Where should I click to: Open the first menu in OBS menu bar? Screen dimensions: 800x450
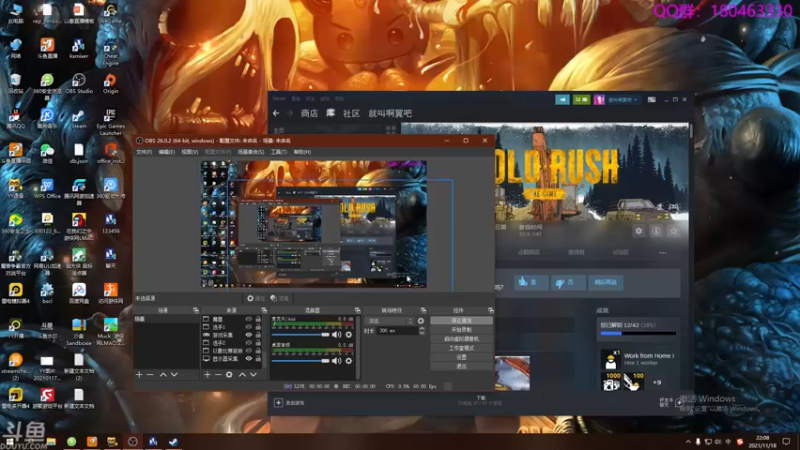[144, 152]
